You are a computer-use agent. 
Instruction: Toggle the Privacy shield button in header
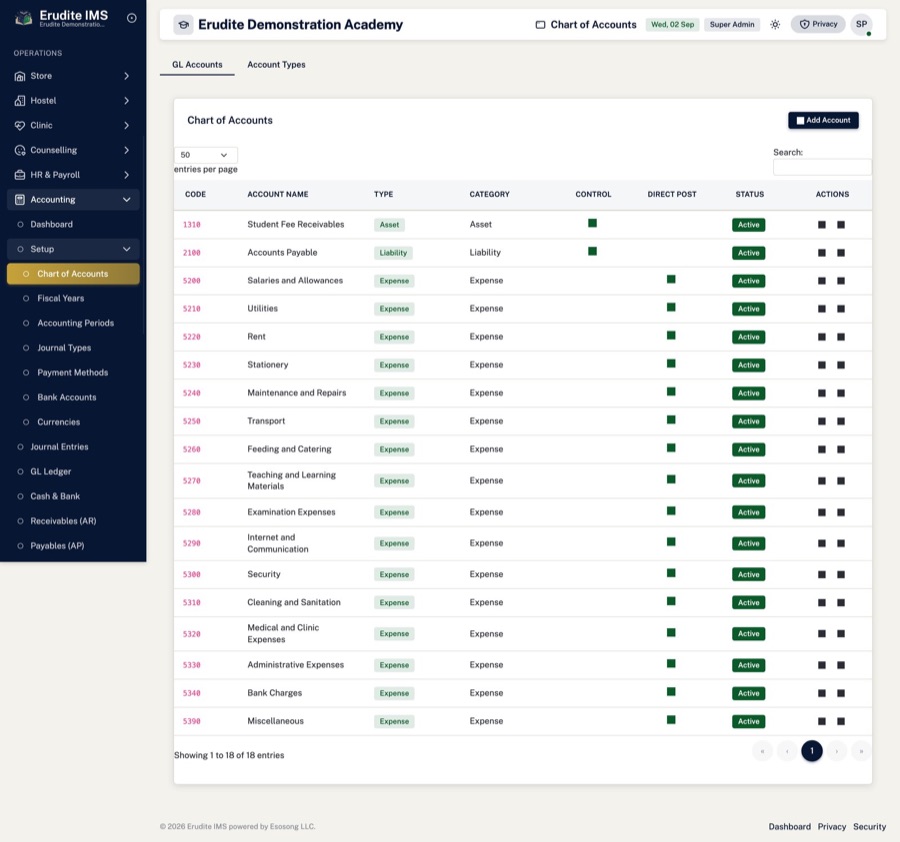pos(818,25)
